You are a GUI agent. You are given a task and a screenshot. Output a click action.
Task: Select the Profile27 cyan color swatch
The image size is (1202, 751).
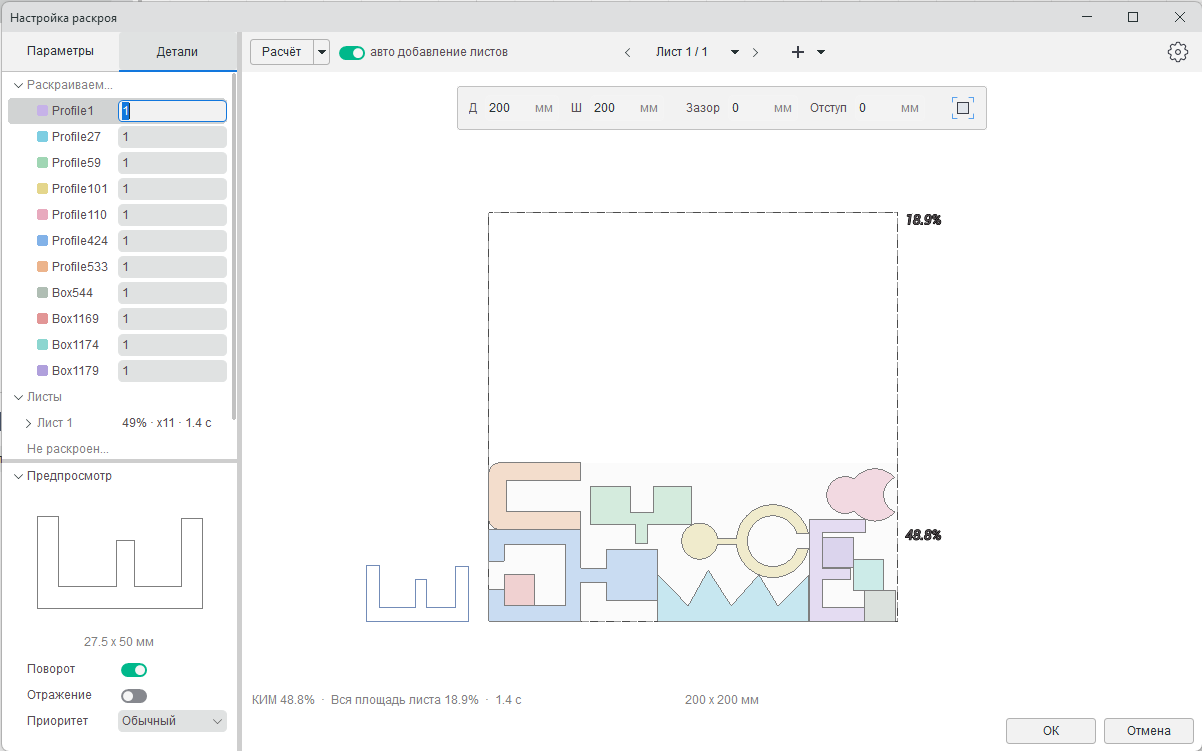[42, 137]
